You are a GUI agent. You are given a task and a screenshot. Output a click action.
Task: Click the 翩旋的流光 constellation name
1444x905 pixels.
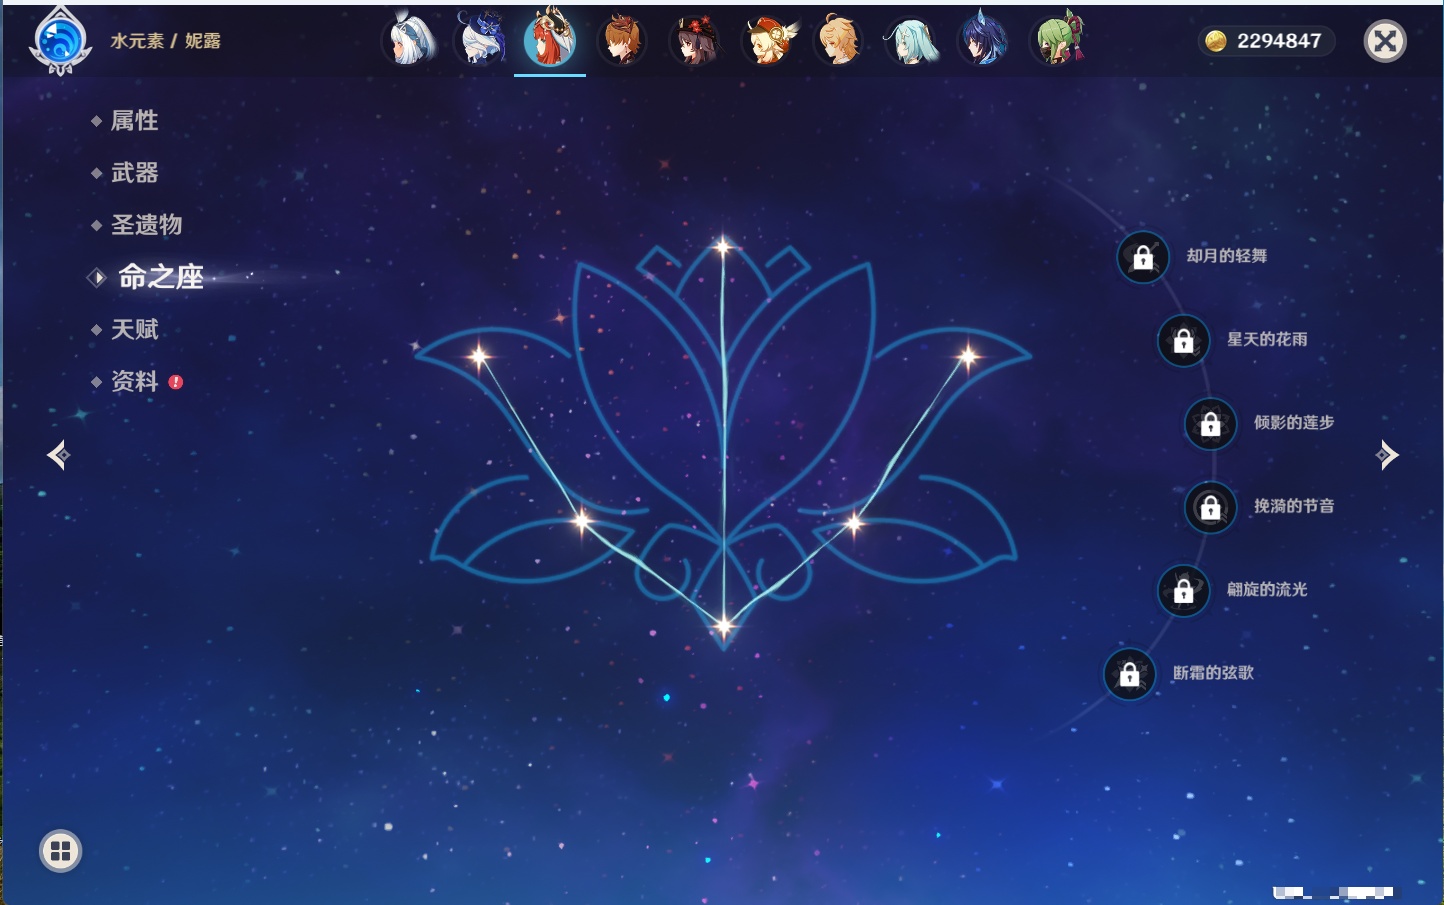(x=1267, y=589)
